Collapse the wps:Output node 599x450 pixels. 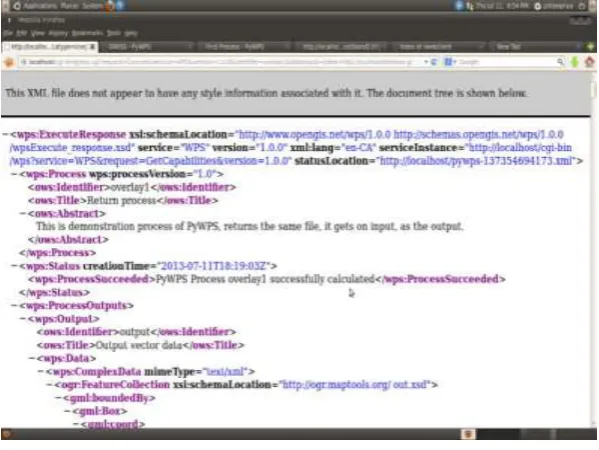coord(23,319)
